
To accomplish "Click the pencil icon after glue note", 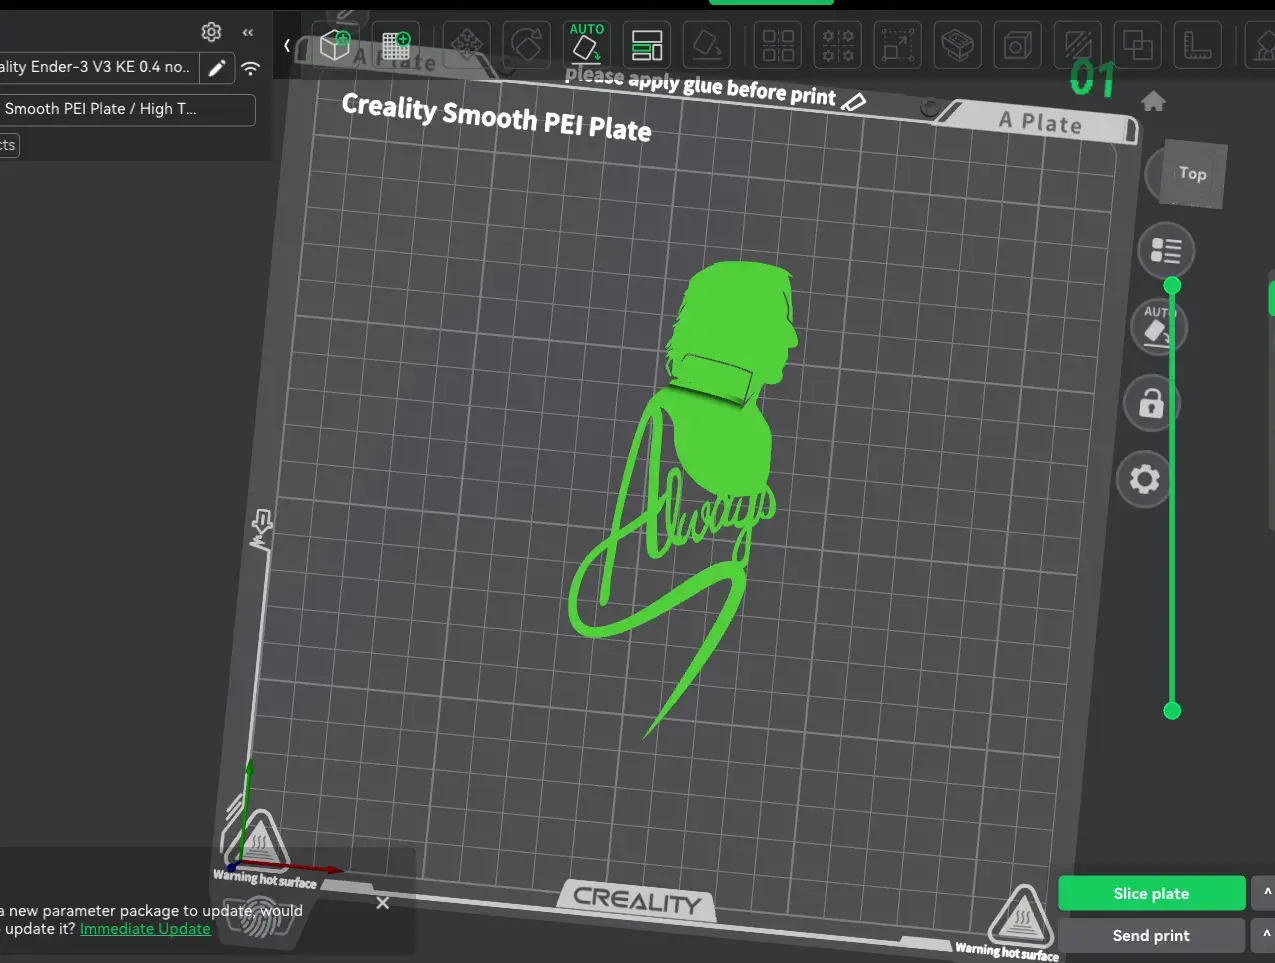I will [853, 101].
